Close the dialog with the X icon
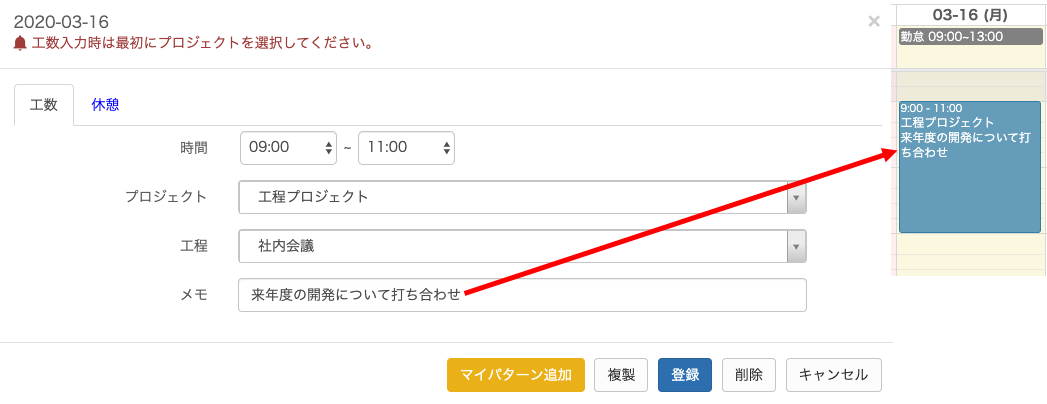Viewport: 1047px width, 404px height. tap(873, 21)
